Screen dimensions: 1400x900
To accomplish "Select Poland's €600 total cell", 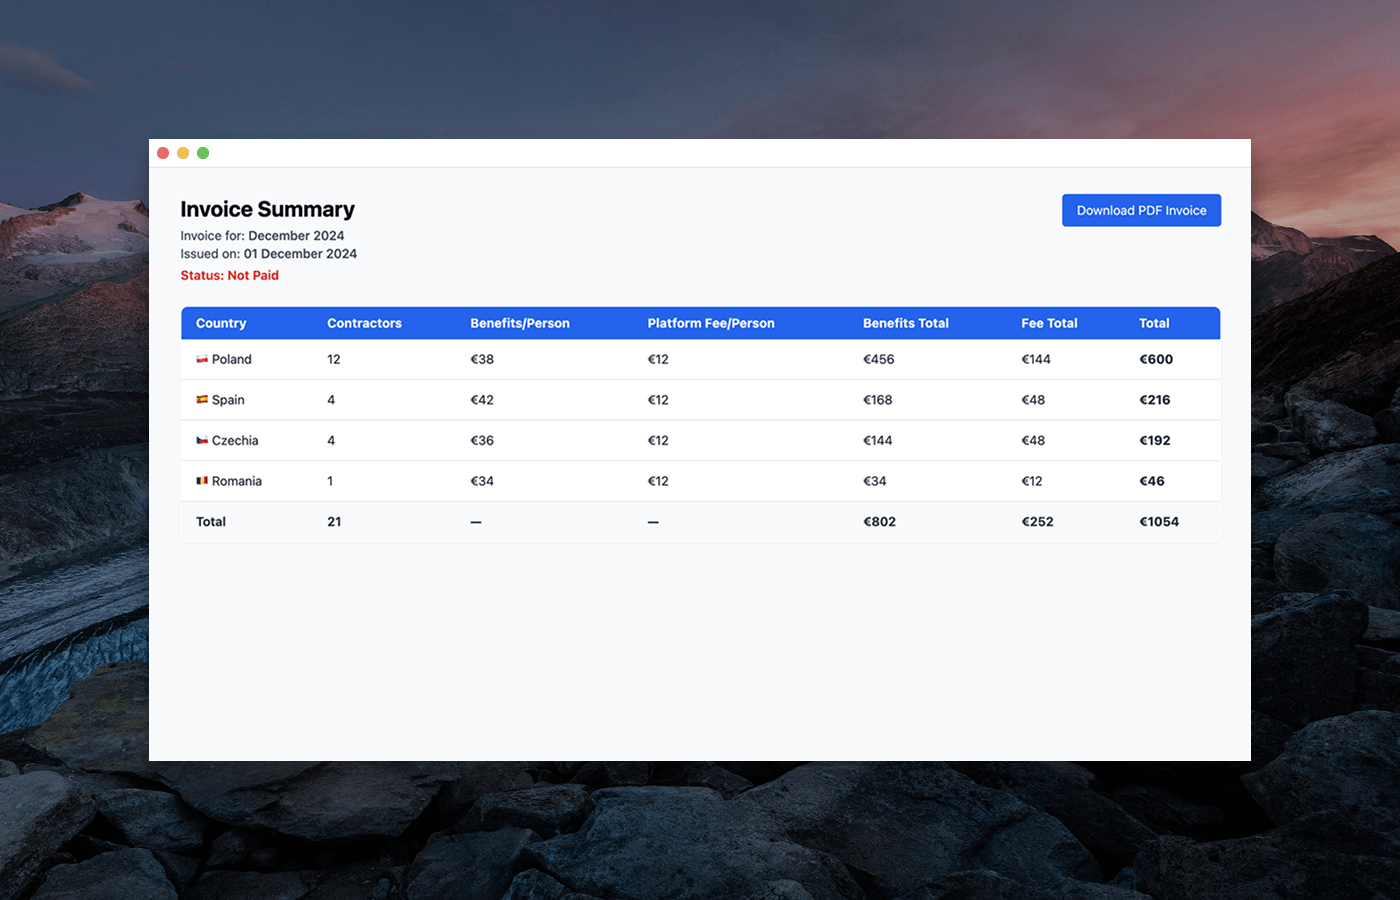I will pos(1156,359).
